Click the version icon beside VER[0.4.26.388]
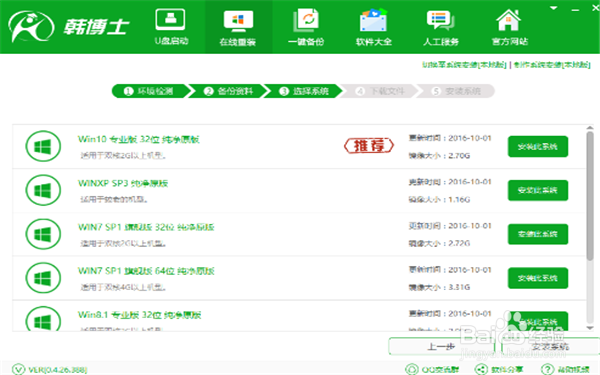 click(x=18, y=369)
